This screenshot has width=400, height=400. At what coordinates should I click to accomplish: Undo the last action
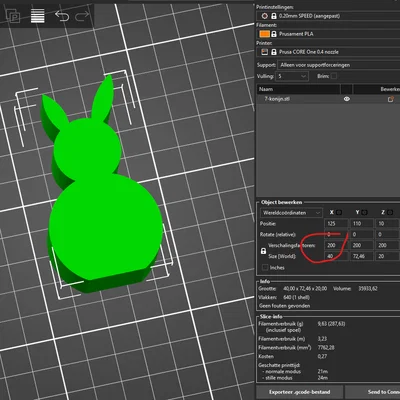pos(62,16)
